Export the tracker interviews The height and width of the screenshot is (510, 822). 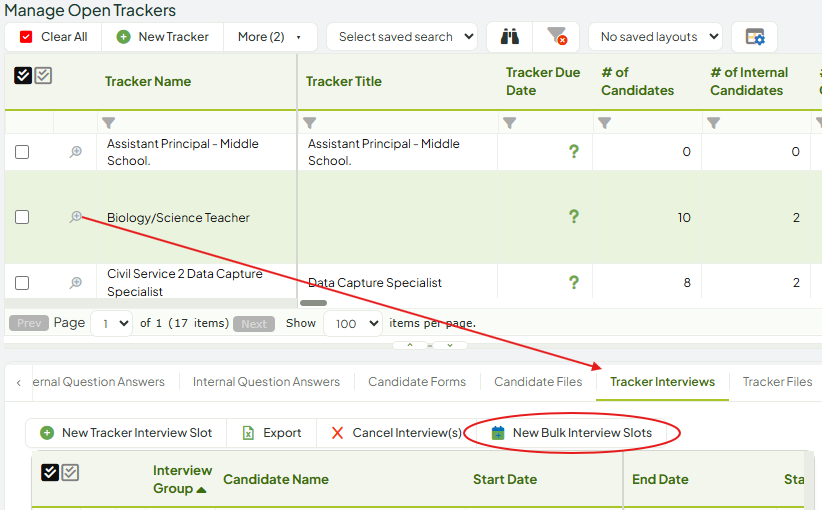(x=272, y=432)
